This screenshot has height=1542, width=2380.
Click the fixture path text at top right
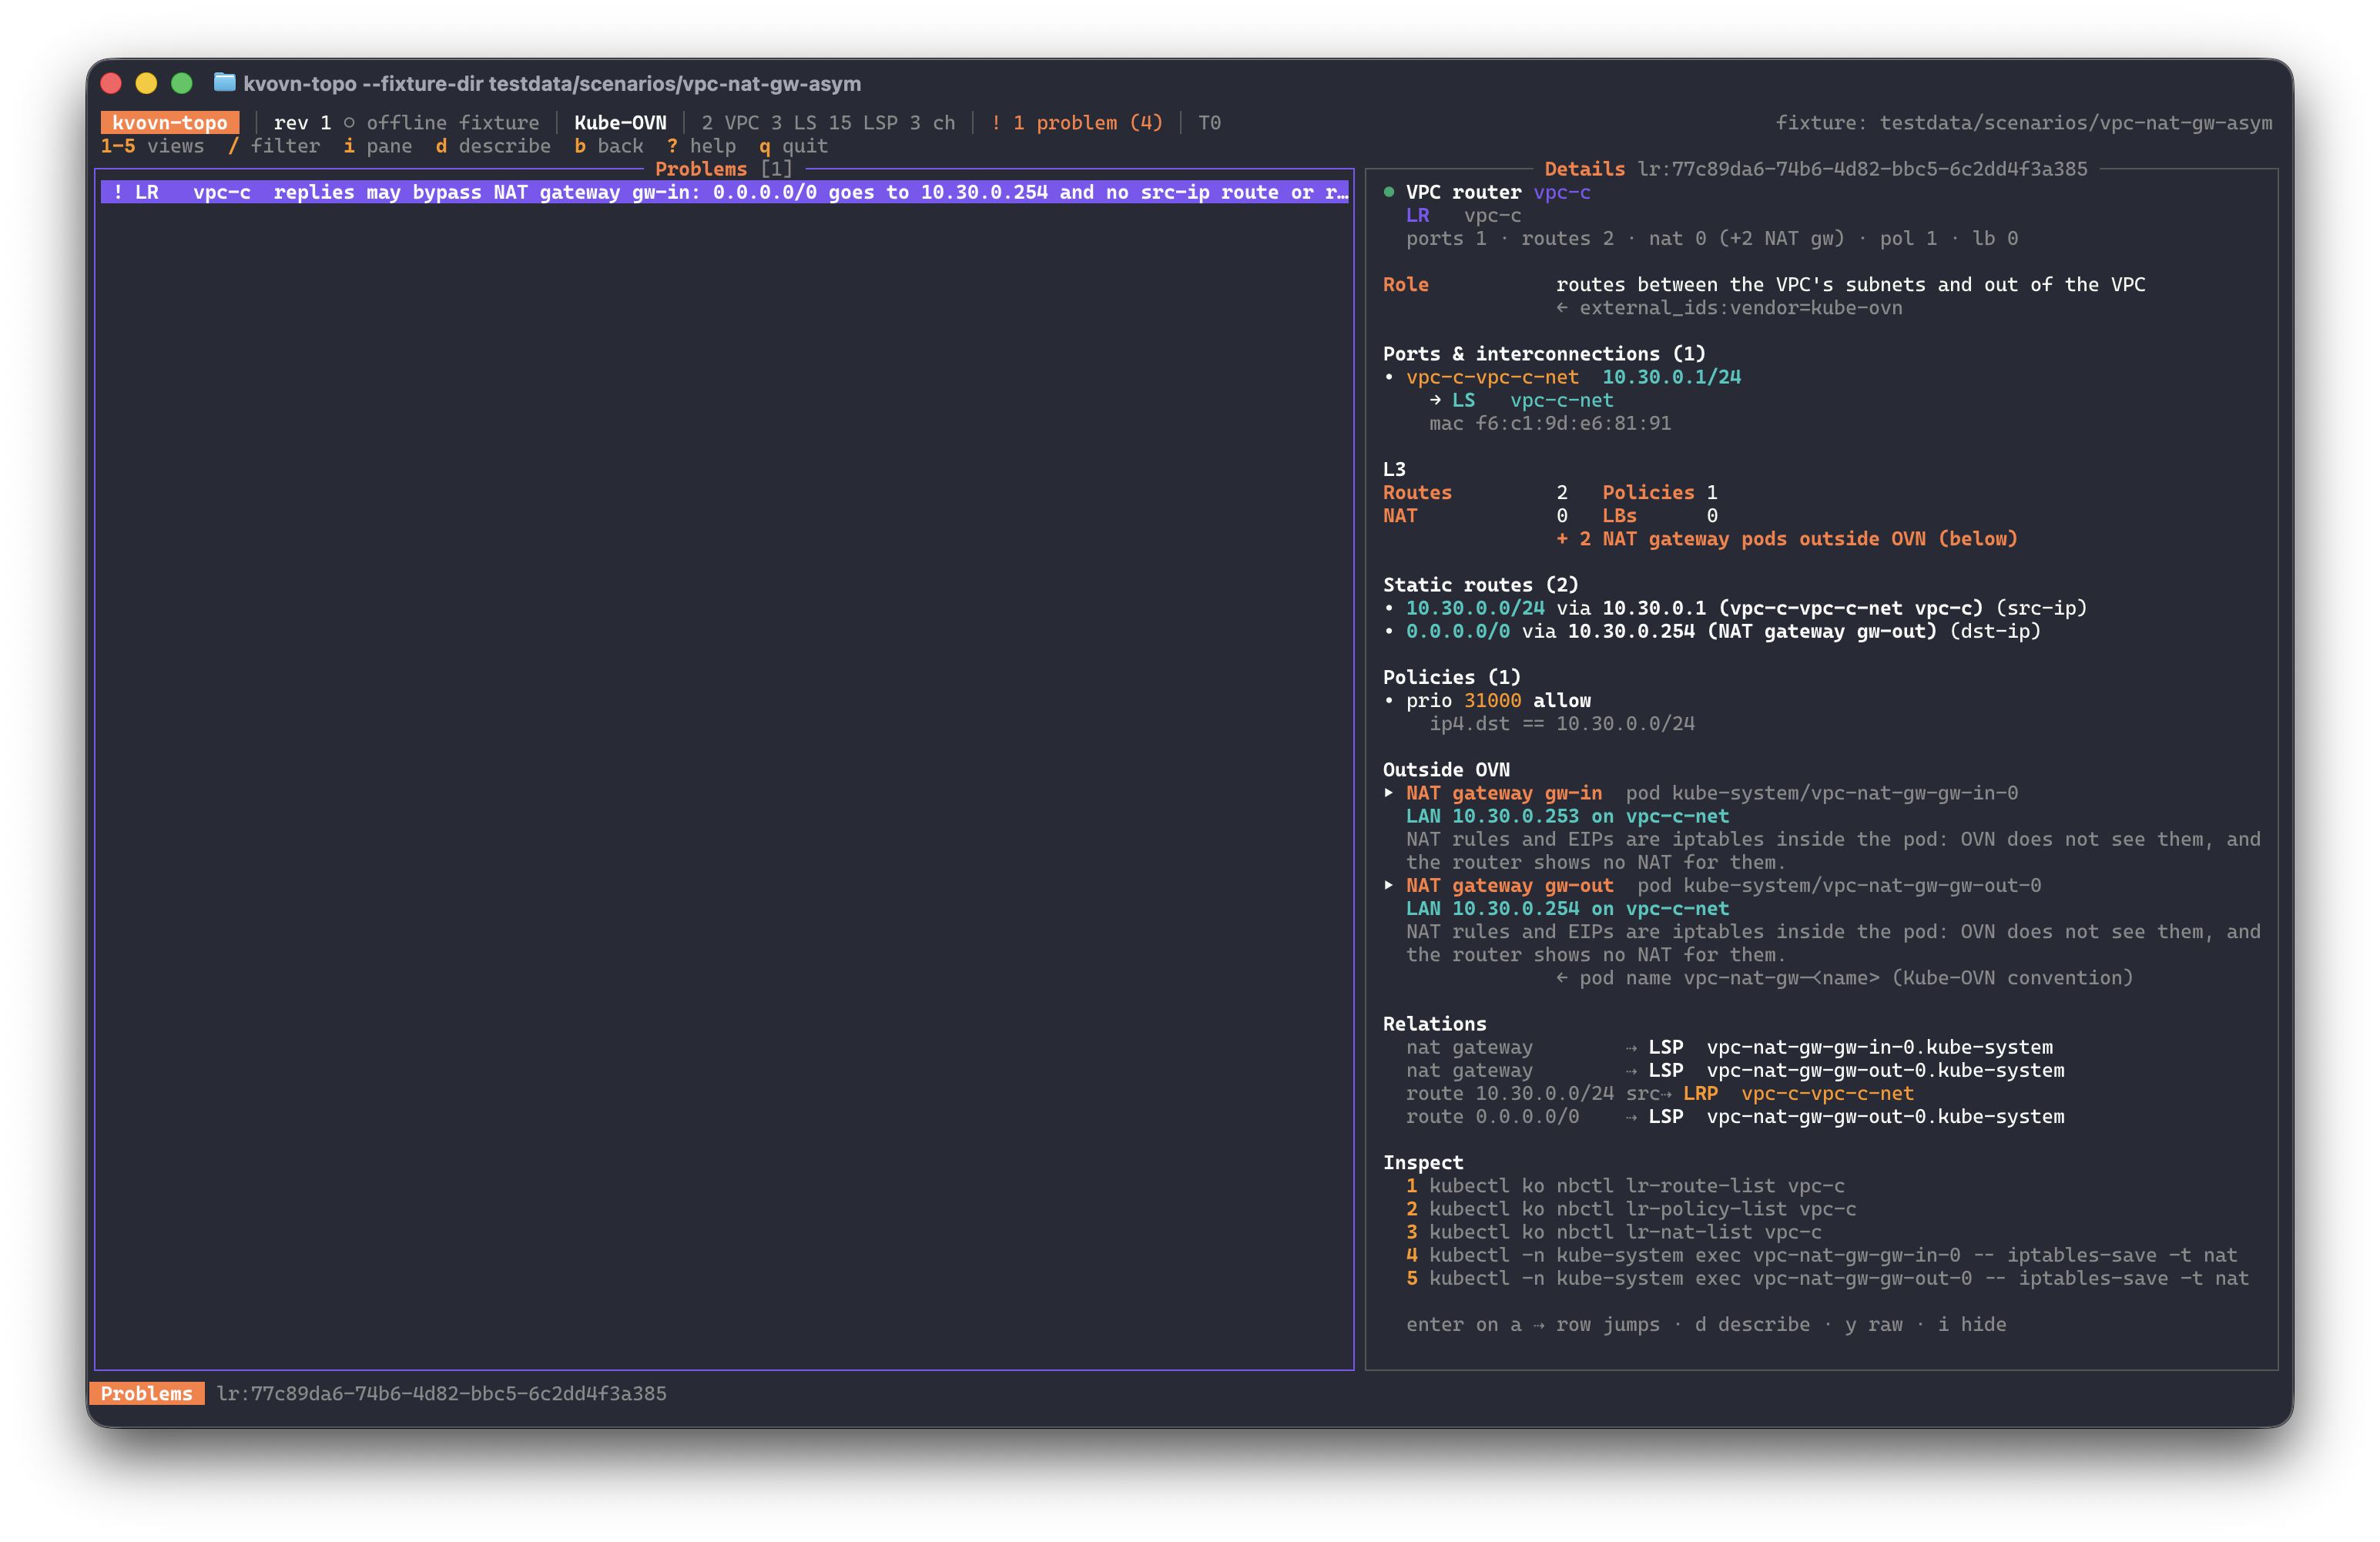[2024, 123]
